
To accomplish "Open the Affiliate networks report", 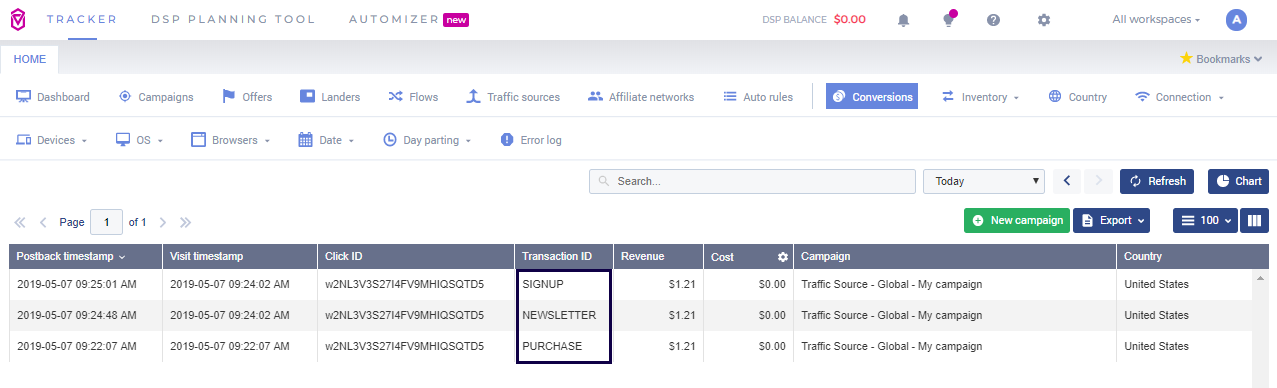I will [x=641, y=97].
